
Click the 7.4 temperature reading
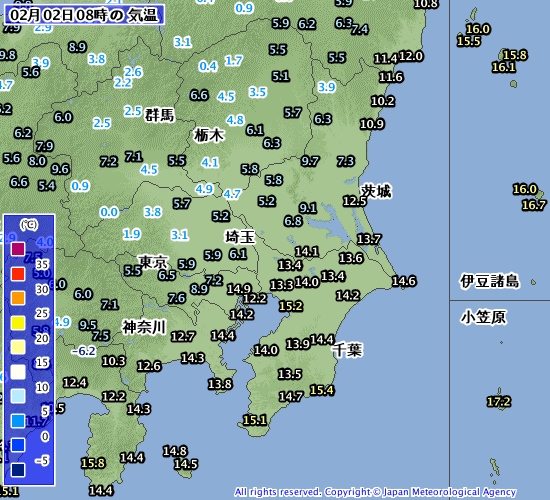click(360, 29)
